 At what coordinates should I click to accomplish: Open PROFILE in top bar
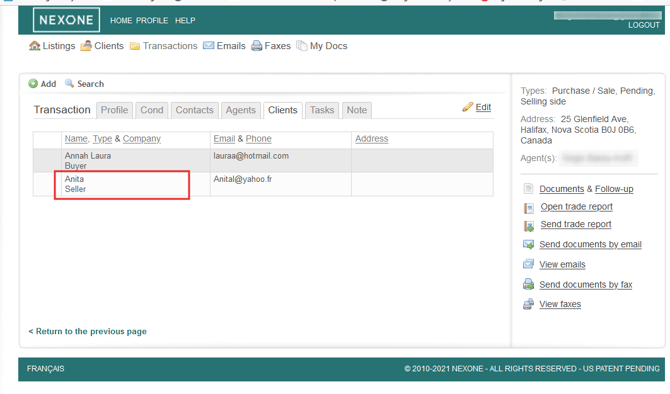(152, 21)
